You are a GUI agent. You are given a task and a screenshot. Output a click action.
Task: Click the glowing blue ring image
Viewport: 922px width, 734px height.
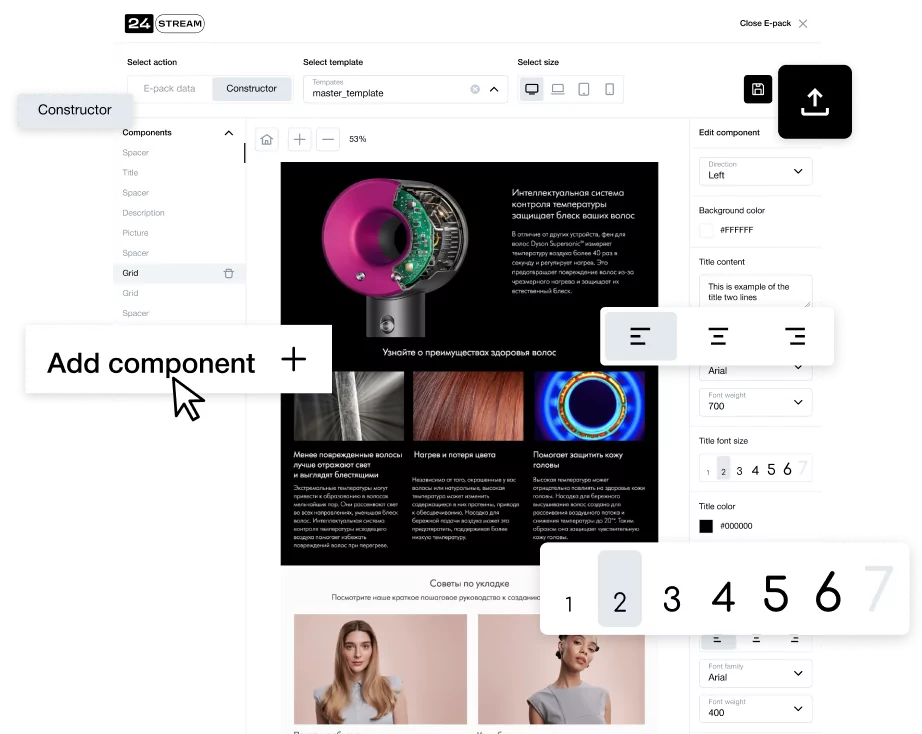coord(590,406)
